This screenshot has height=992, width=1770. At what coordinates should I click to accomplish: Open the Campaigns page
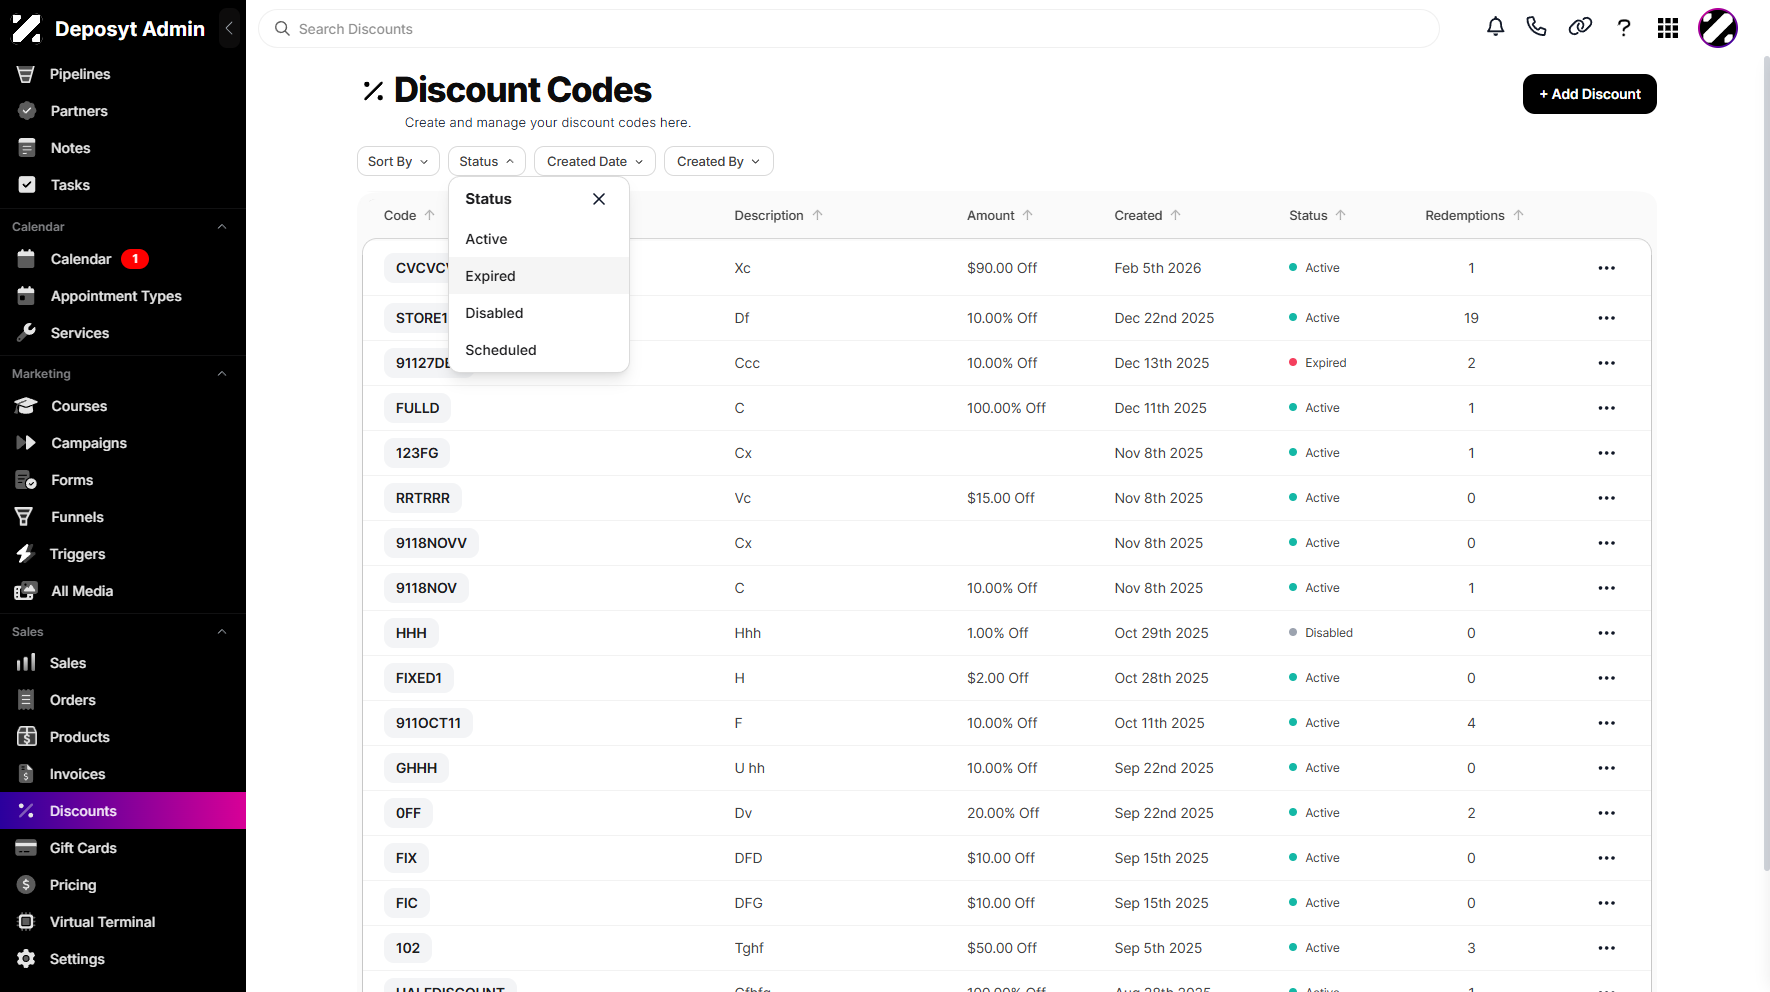click(x=123, y=443)
